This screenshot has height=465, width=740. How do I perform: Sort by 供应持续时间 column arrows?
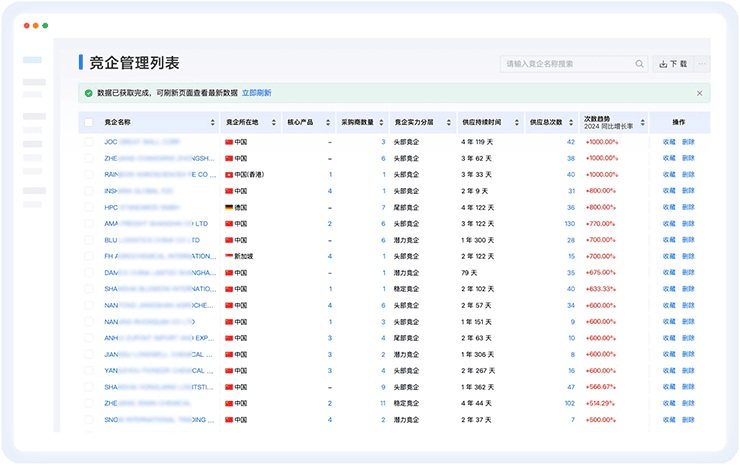pos(516,123)
